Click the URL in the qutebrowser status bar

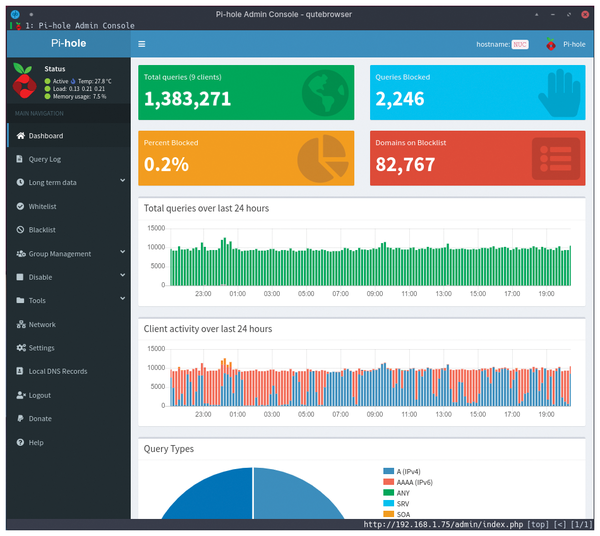[x=443, y=524]
